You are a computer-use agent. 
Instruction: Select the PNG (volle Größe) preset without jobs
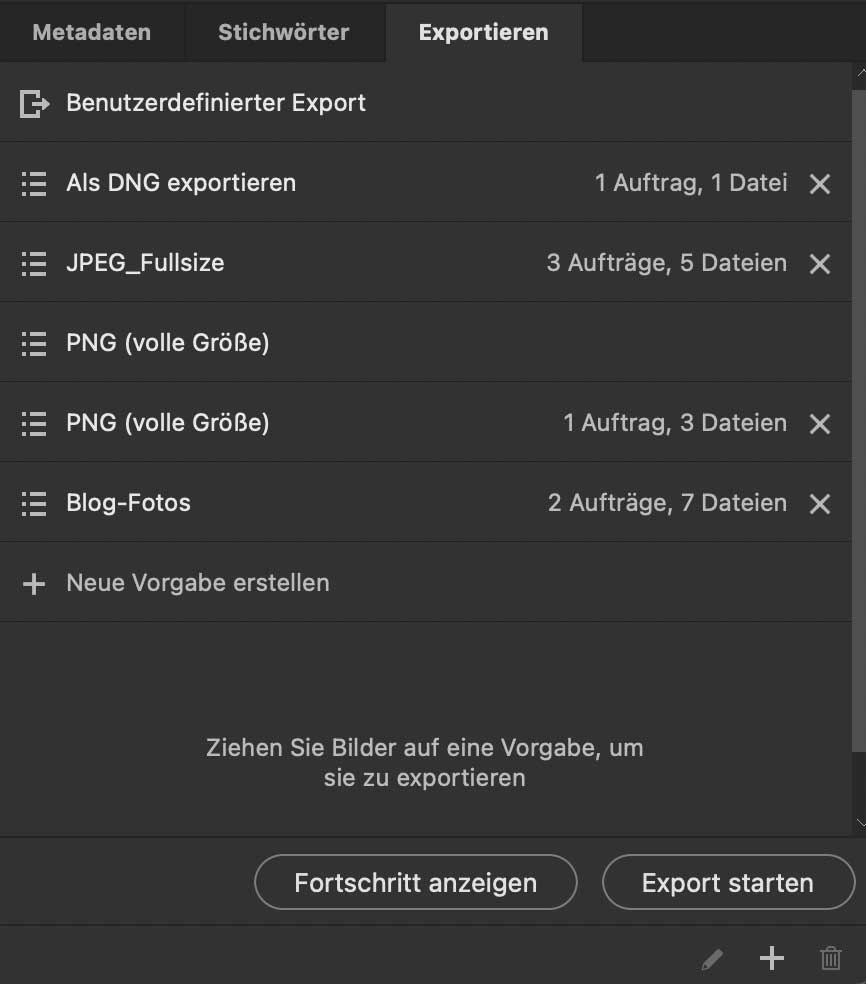click(168, 343)
